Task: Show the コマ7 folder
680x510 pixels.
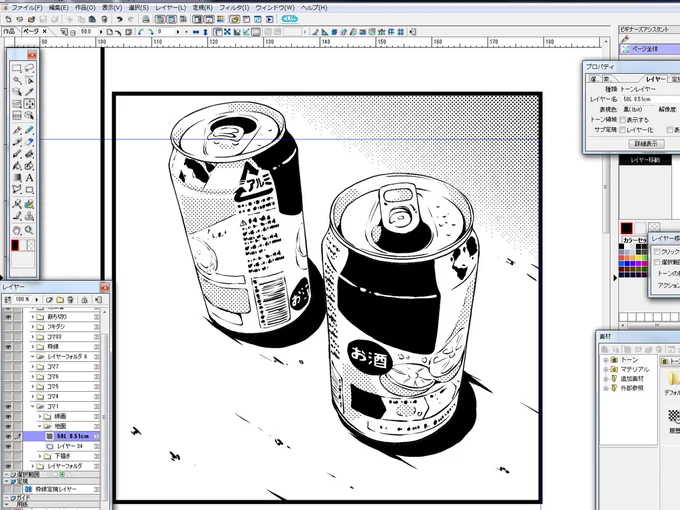Action: coord(8,366)
